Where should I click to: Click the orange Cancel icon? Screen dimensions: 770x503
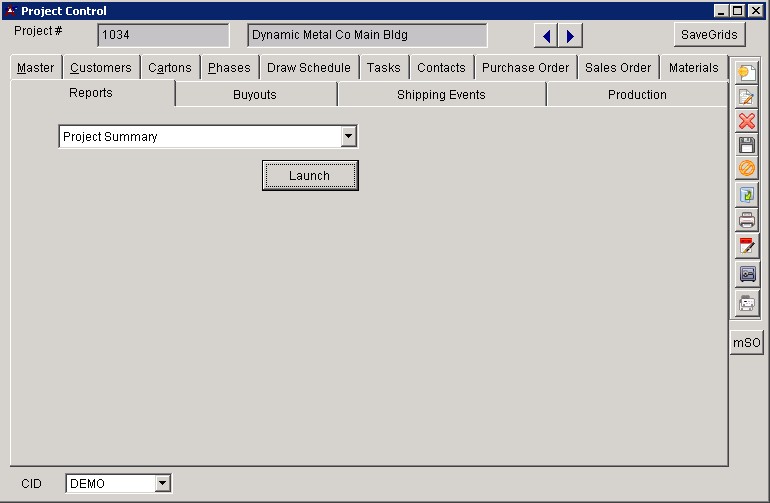(x=746, y=170)
